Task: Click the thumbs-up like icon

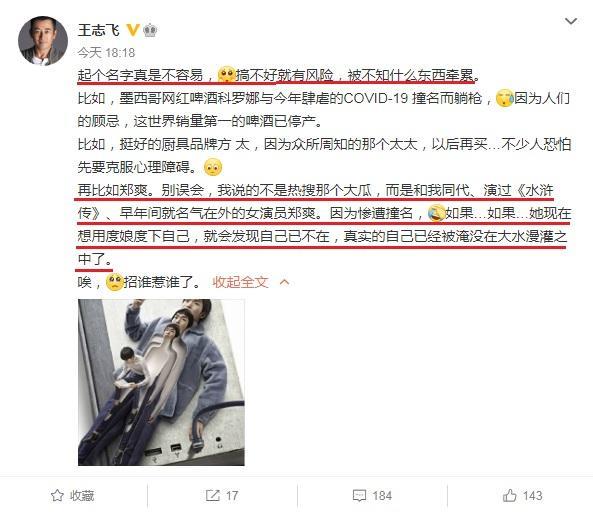Action: click(x=509, y=495)
